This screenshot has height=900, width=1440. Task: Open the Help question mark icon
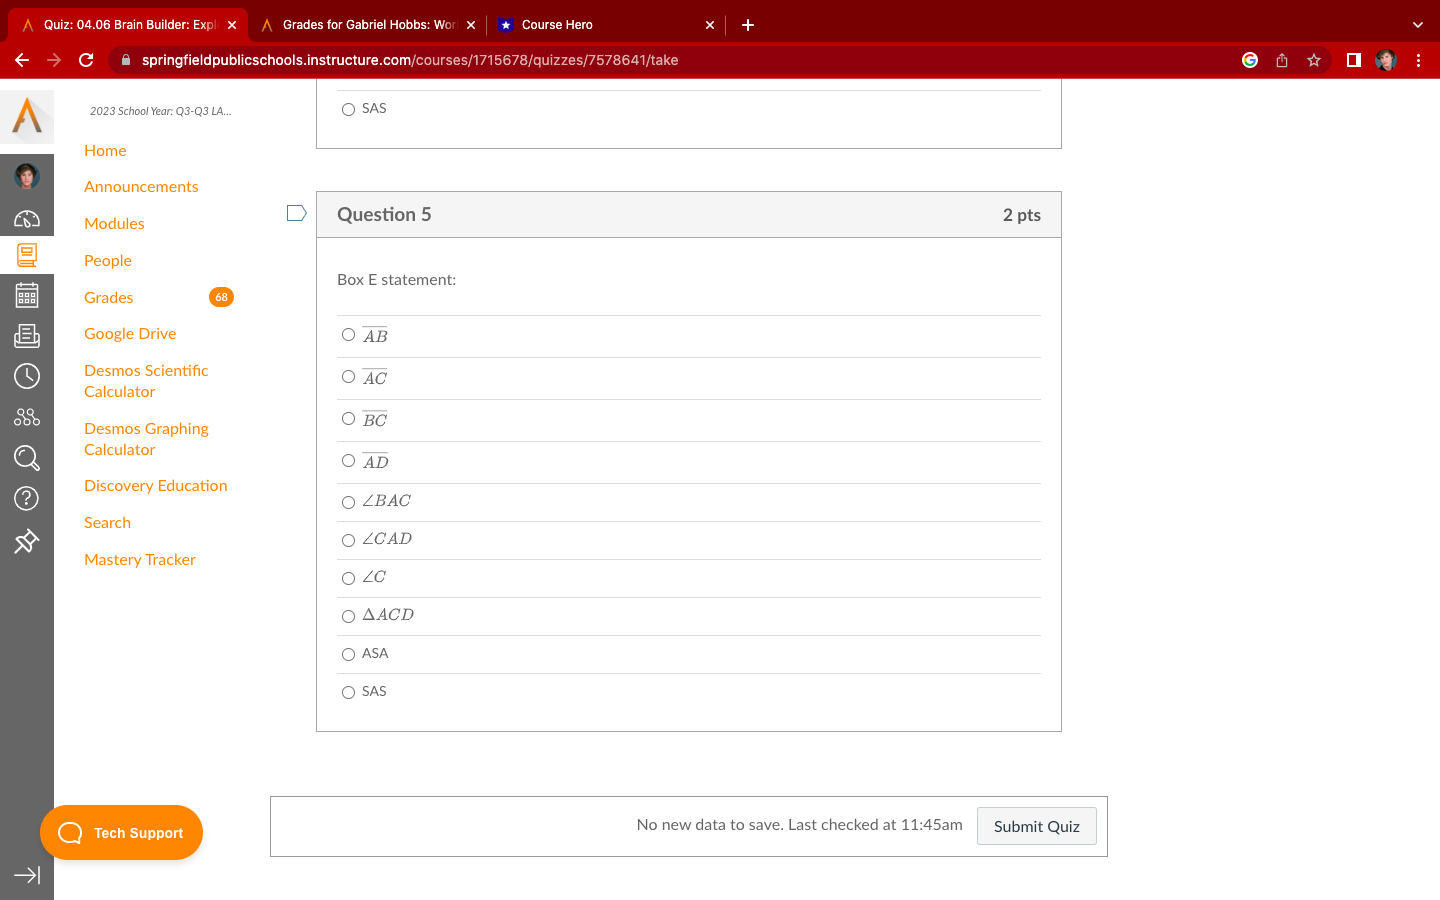point(27,497)
